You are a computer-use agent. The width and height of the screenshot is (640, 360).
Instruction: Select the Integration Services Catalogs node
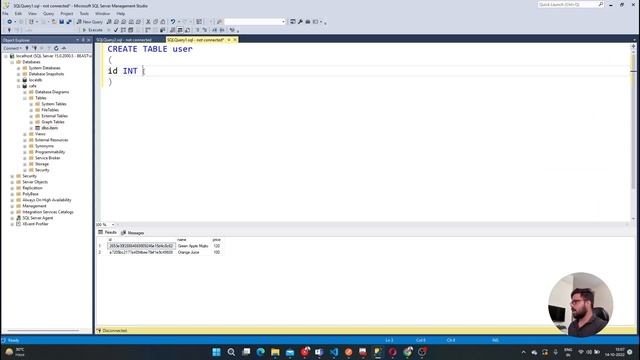click(x=48, y=212)
